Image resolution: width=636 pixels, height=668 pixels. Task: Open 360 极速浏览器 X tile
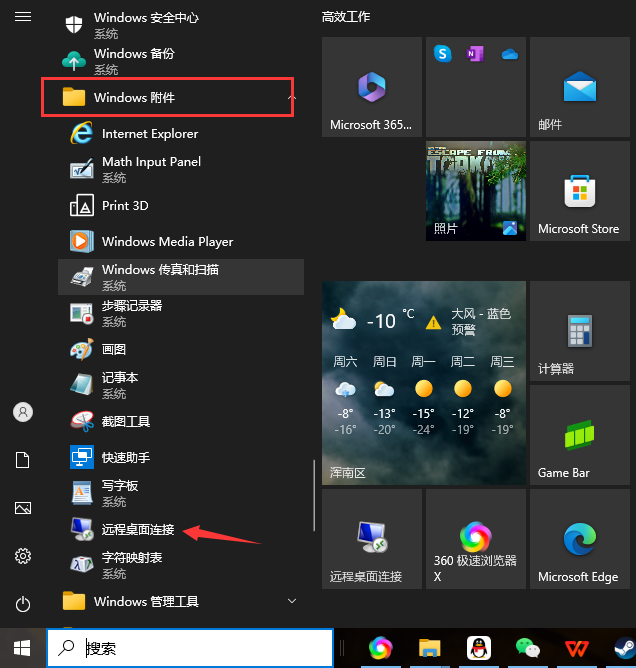click(x=475, y=540)
